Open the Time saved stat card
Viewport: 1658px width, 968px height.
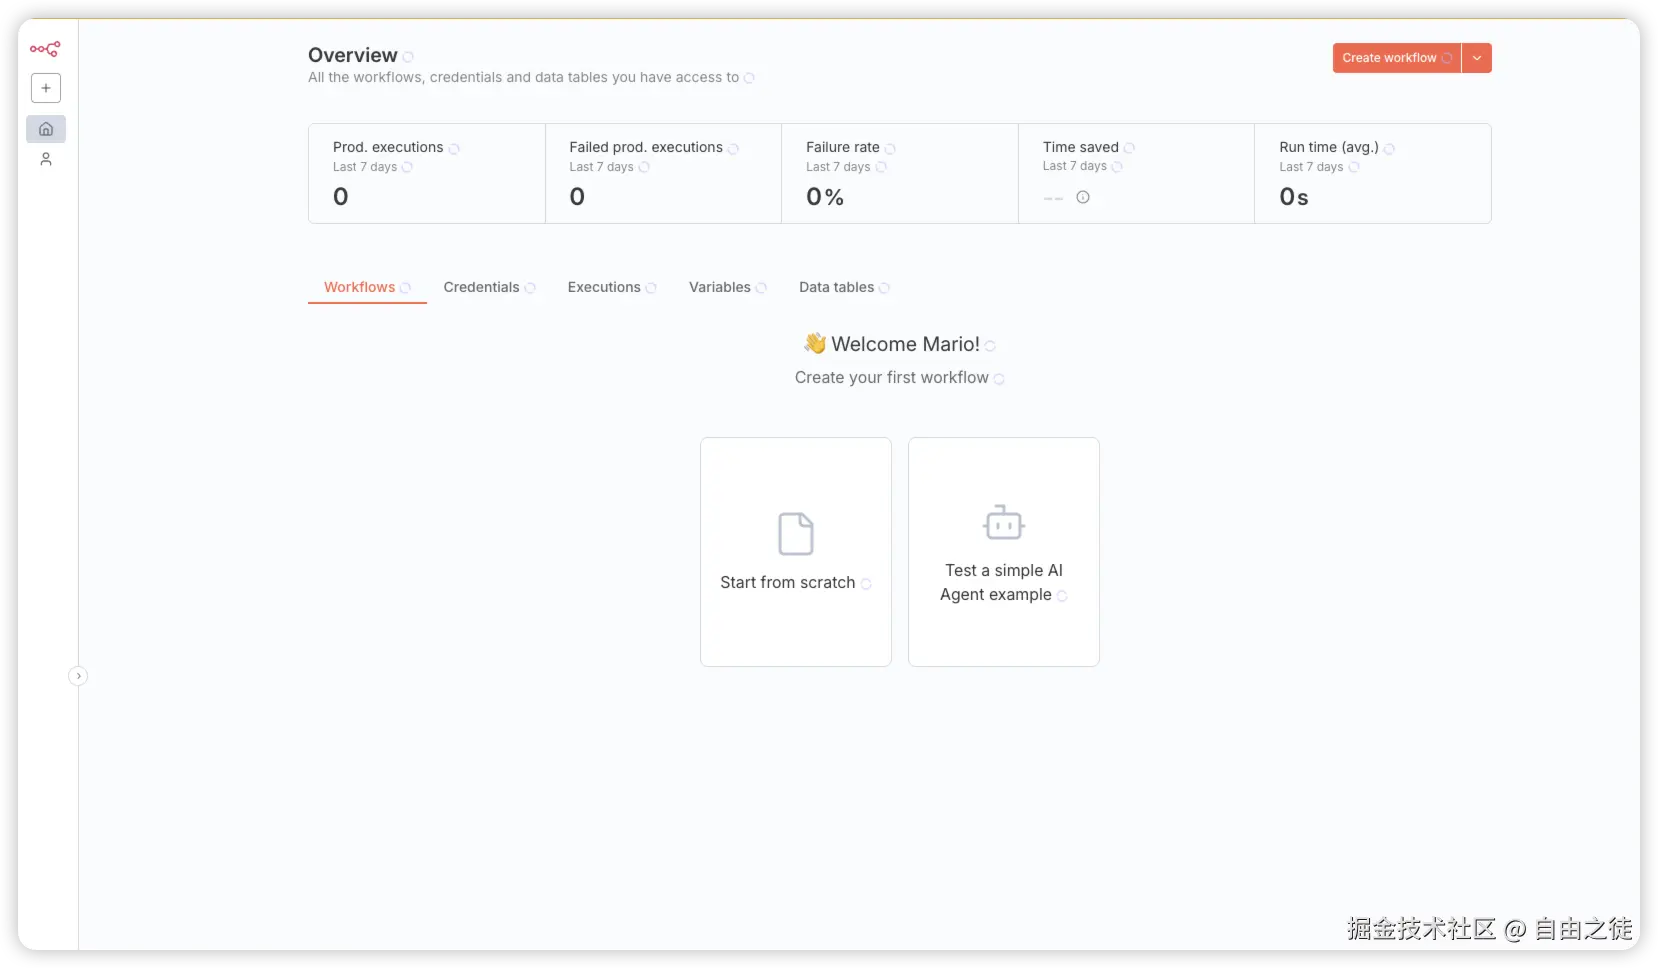(x=1137, y=174)
